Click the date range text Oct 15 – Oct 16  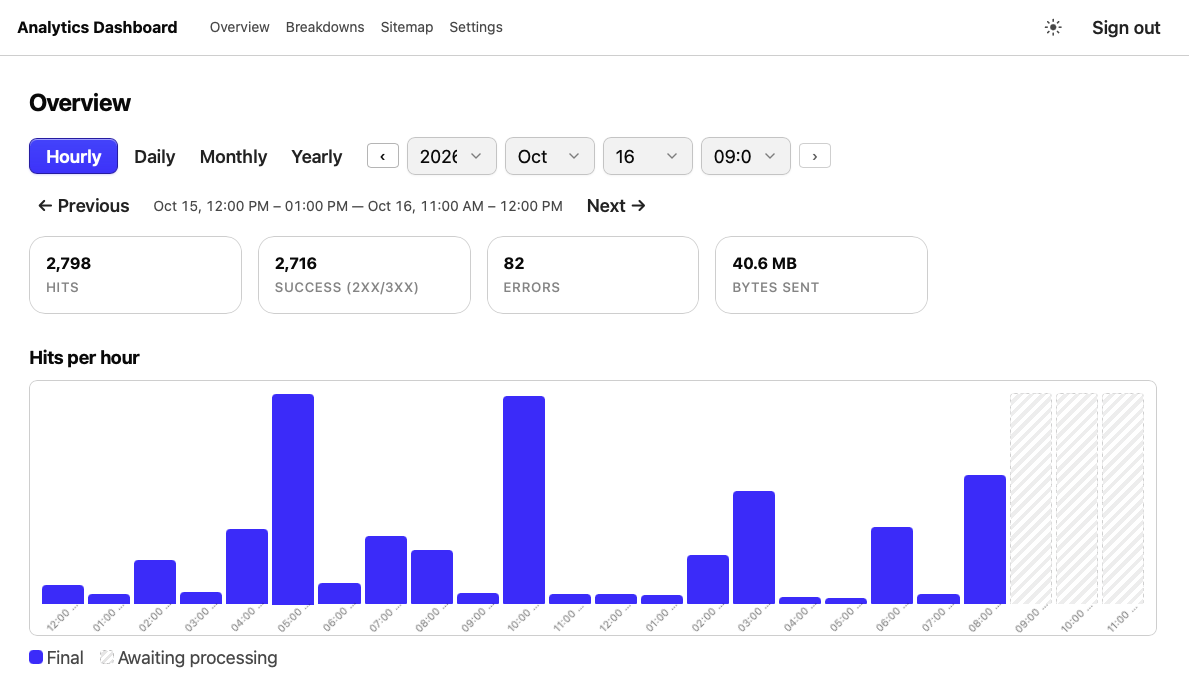pos(358,206)
